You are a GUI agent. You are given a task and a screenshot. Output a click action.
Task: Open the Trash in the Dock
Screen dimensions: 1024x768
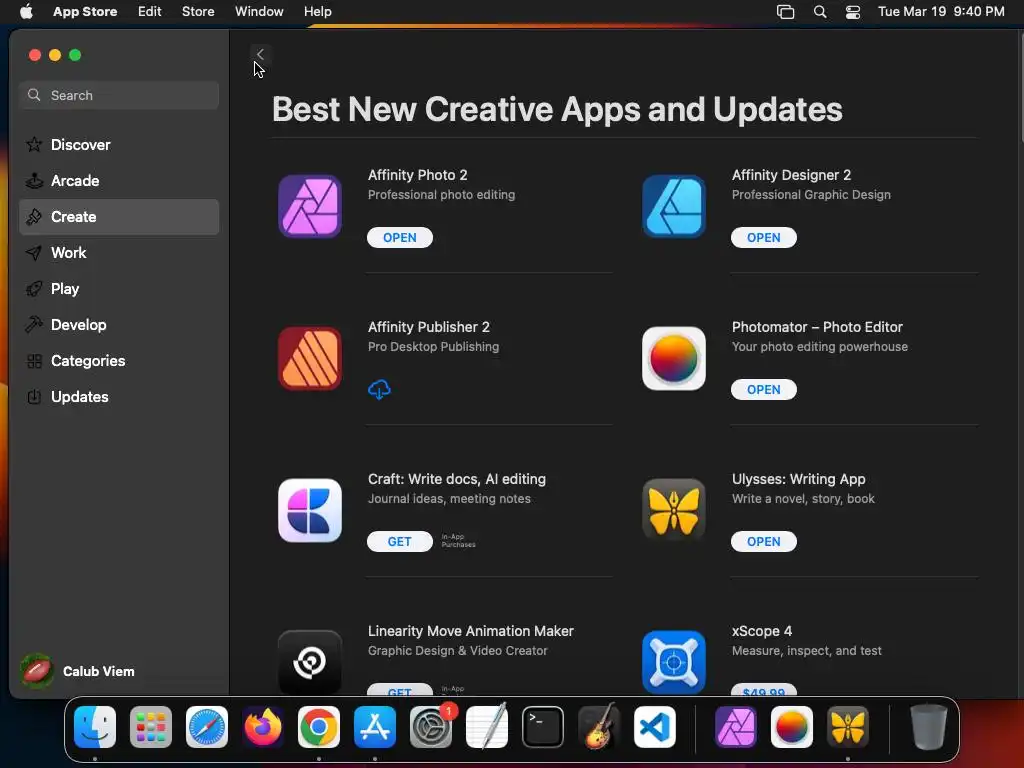[x=929, y=727]
